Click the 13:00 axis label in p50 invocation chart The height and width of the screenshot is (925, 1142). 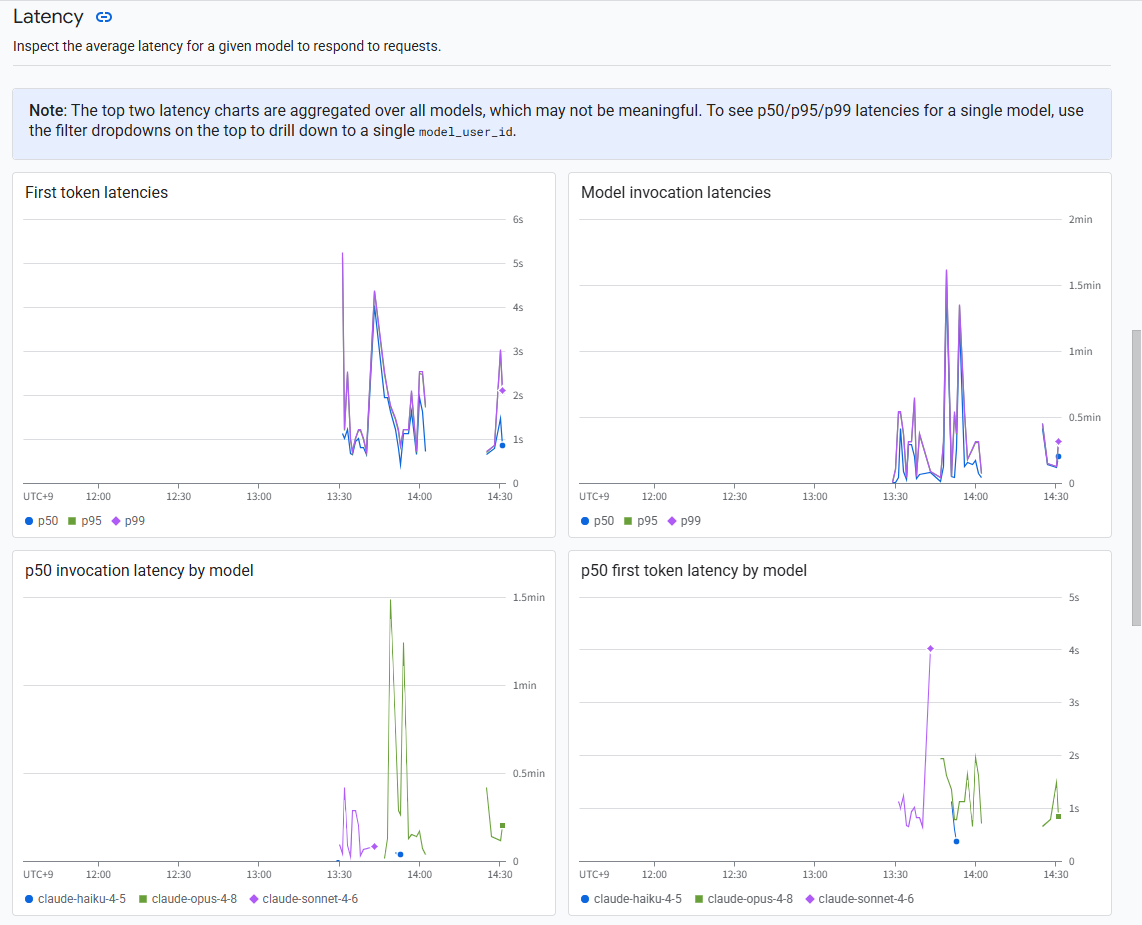pos(259,875)
